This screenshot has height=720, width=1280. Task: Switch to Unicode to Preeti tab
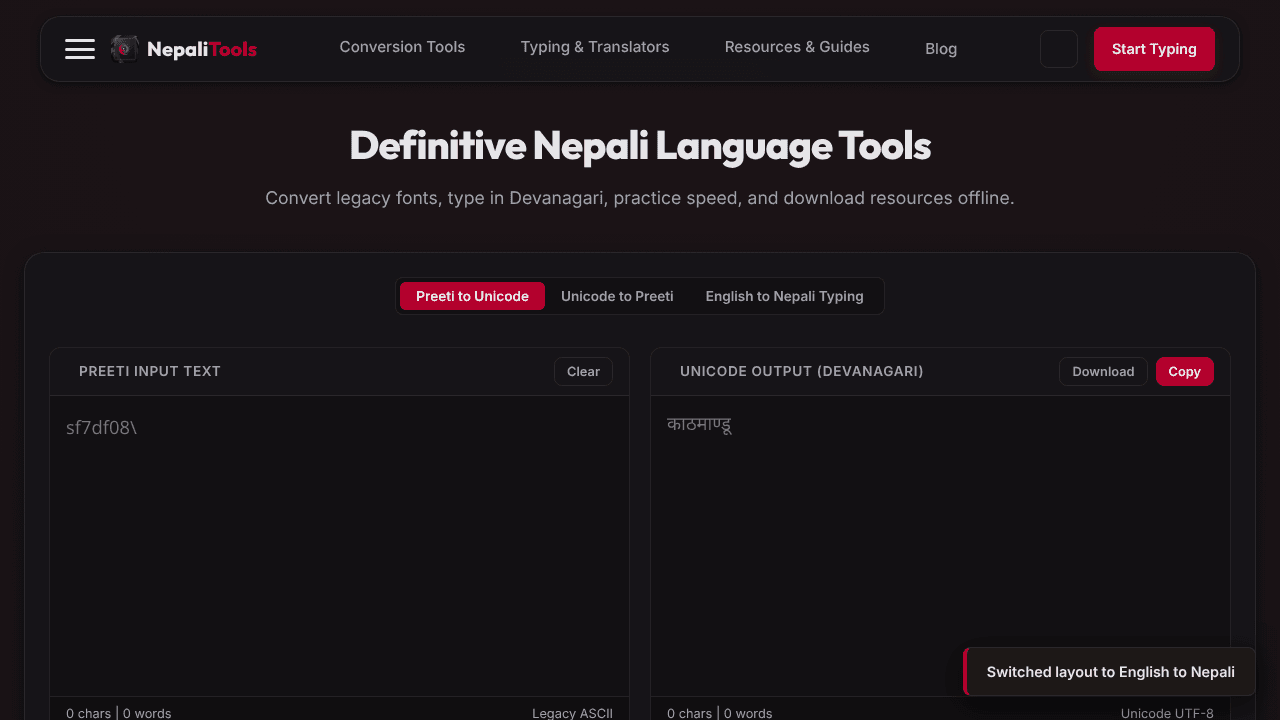(x=617, y=296)
